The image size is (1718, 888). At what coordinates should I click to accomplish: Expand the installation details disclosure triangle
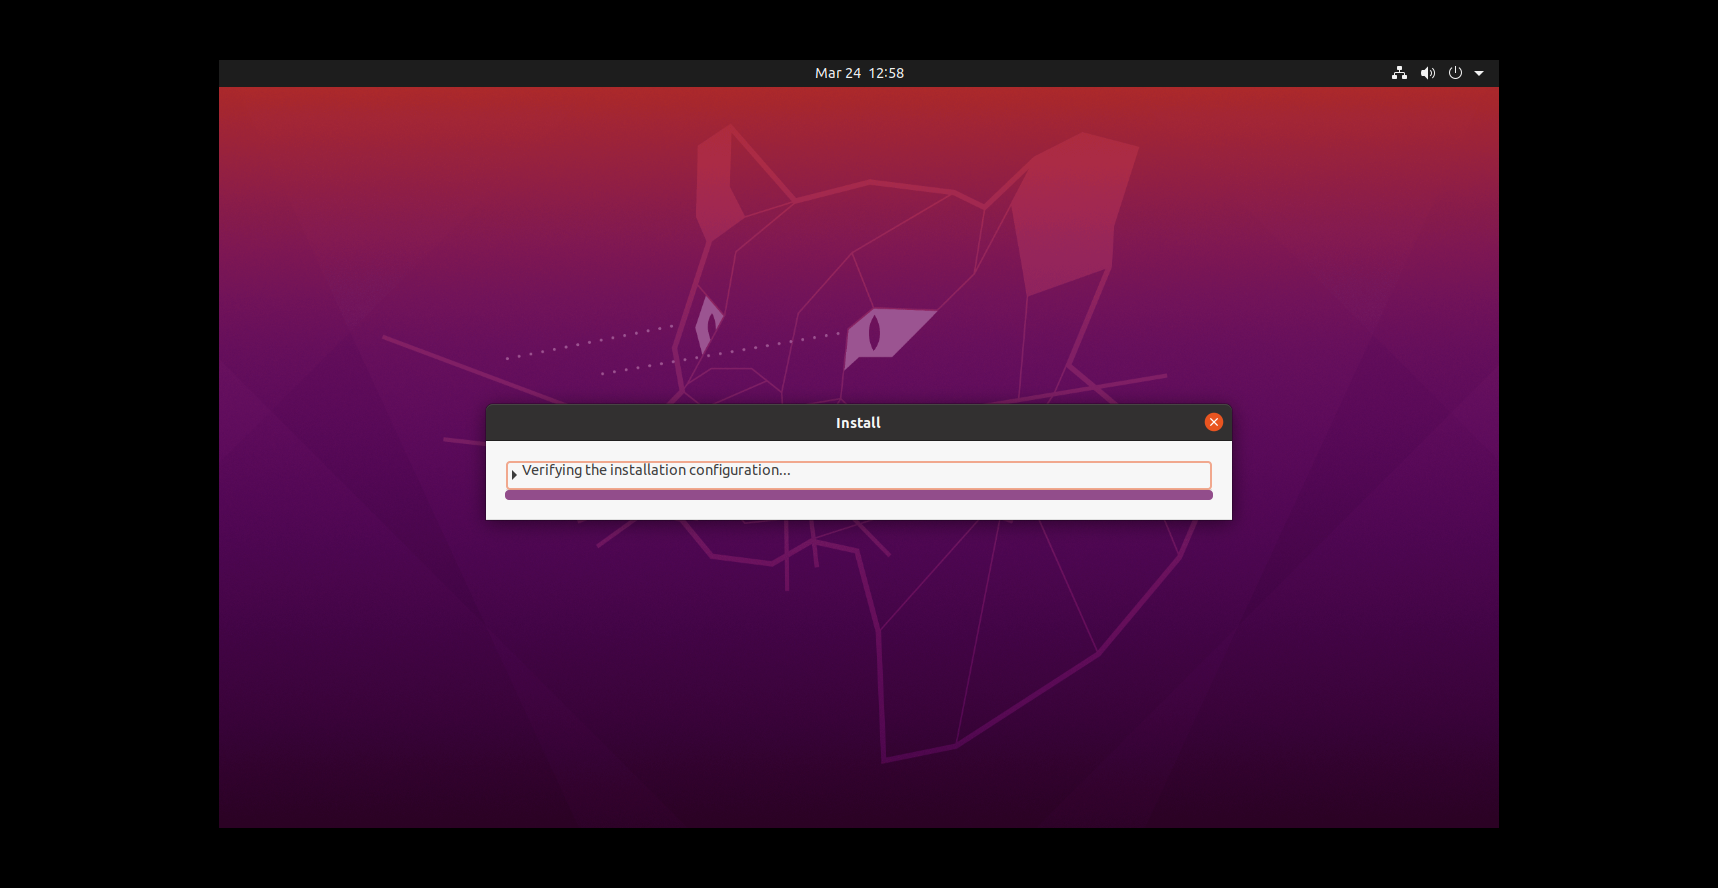[514, 475]
